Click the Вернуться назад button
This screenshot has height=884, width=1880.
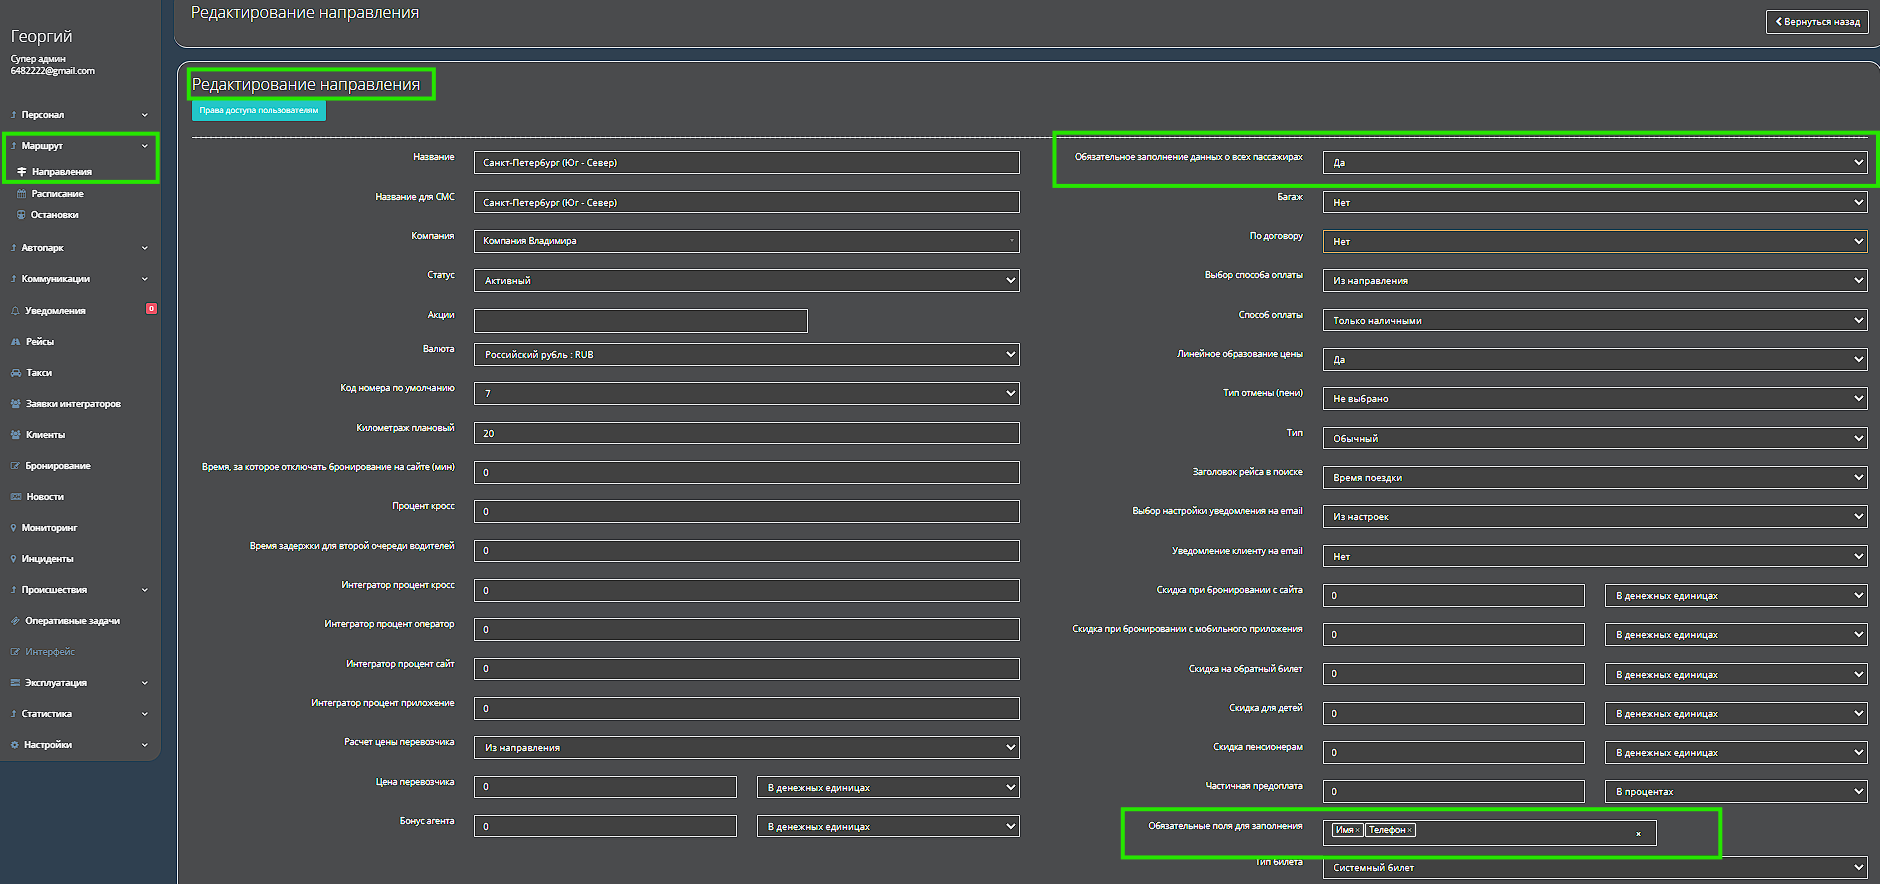pos(1817,22)
